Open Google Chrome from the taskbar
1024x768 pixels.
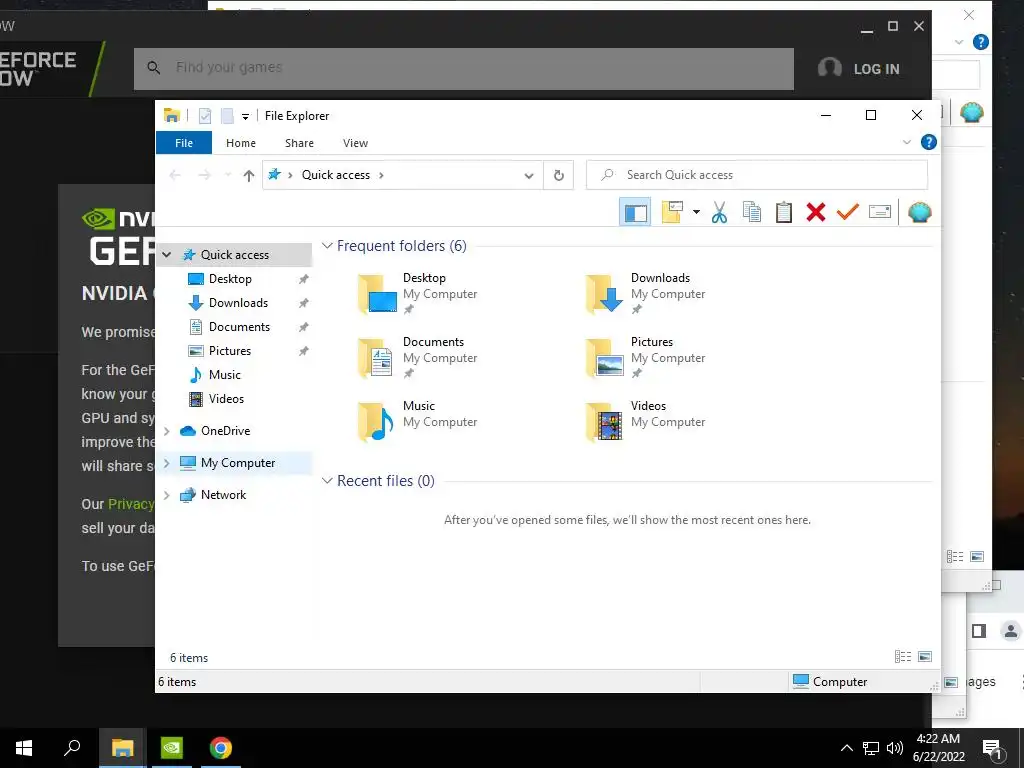221,748
